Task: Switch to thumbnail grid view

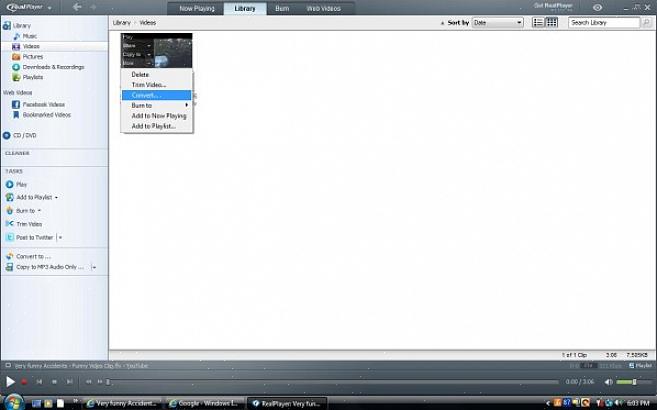Action: point(551,23)
